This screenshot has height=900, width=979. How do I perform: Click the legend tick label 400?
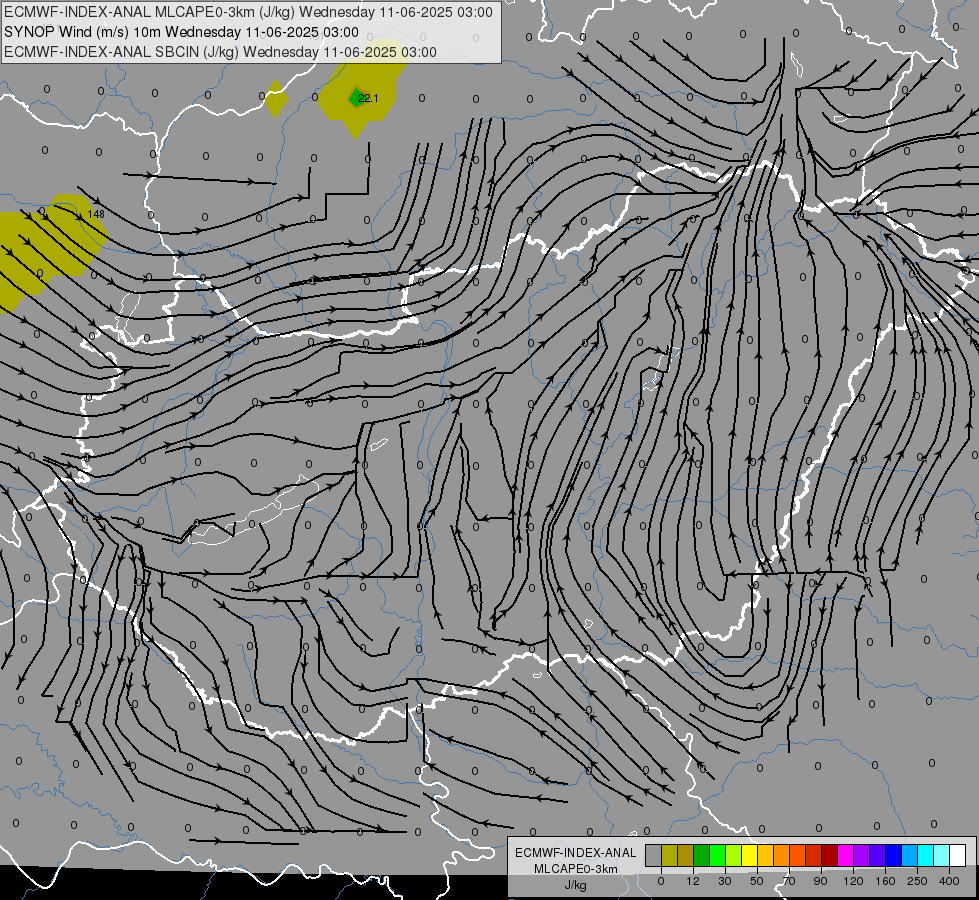pos(949,881)
